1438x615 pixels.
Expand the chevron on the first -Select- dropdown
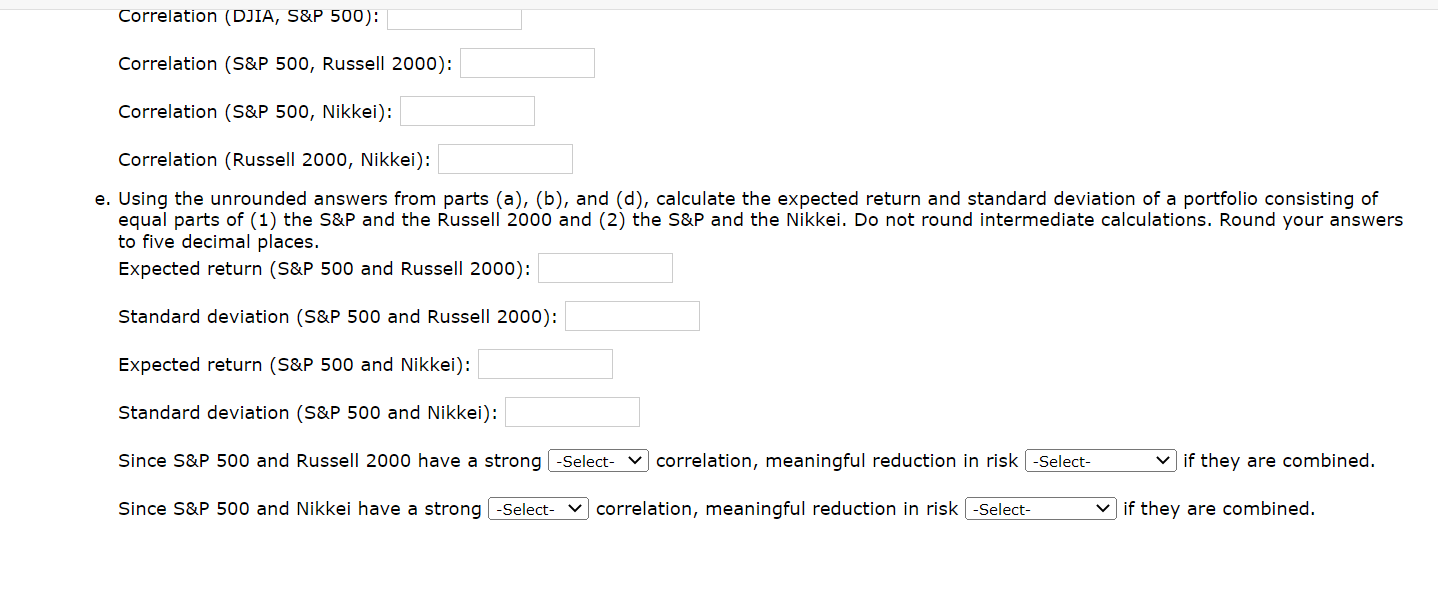(x=636, y=460)
